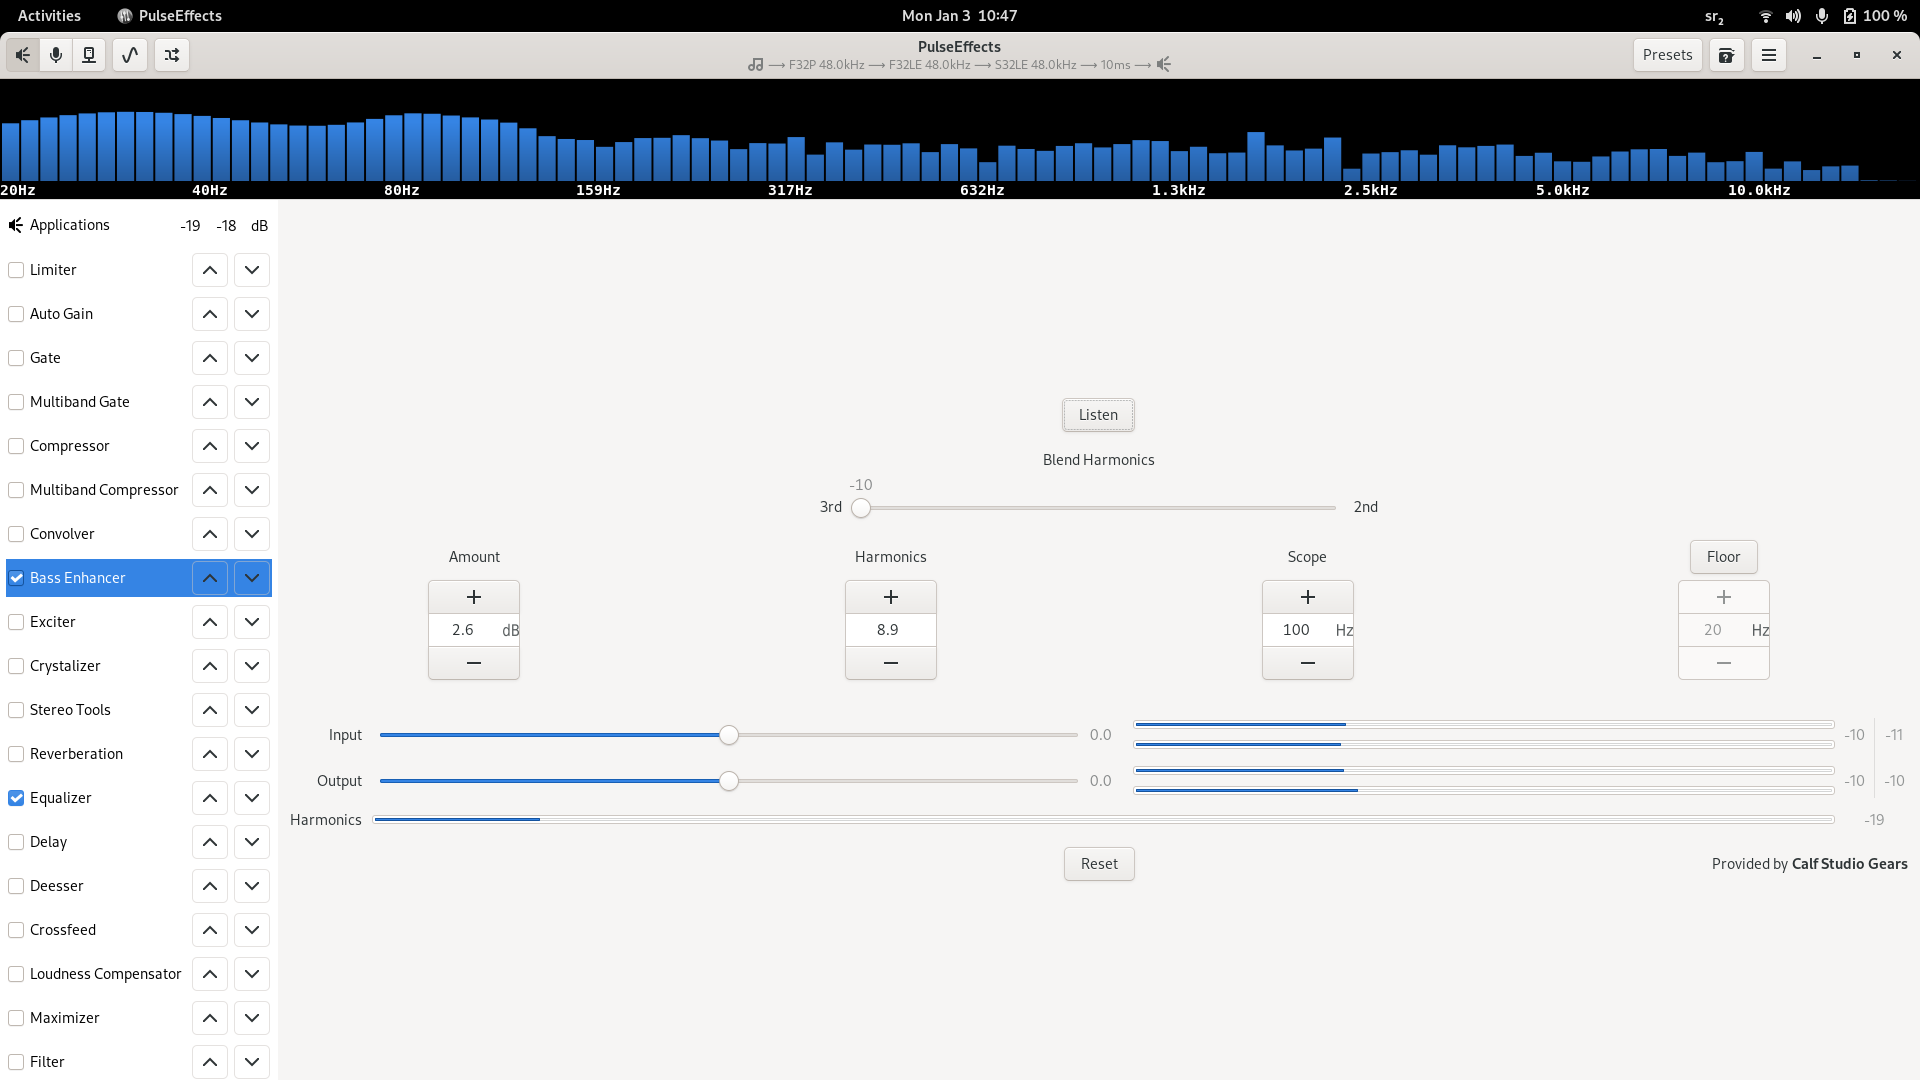The image size is (1920, 1080).
Task: Open the computer device icon in header
Action: click(x=89, y=55)
